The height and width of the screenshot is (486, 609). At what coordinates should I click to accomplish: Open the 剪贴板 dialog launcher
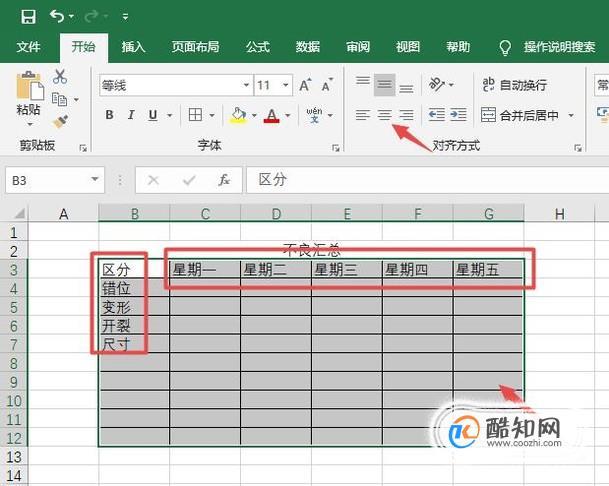point(83,148)
